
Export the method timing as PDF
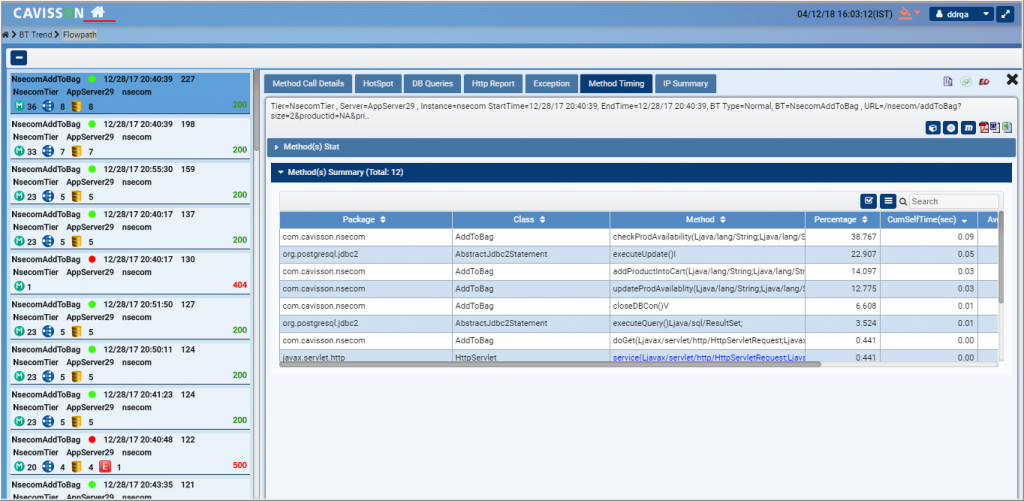983,127
